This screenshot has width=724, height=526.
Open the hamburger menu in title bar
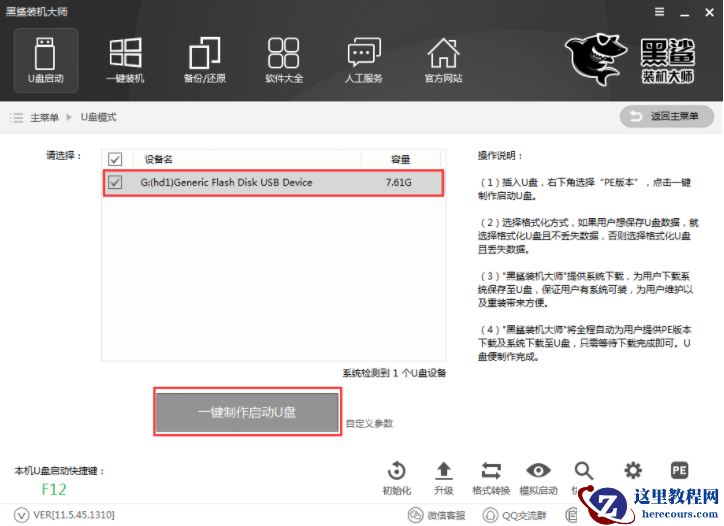(x=660, y=12)
